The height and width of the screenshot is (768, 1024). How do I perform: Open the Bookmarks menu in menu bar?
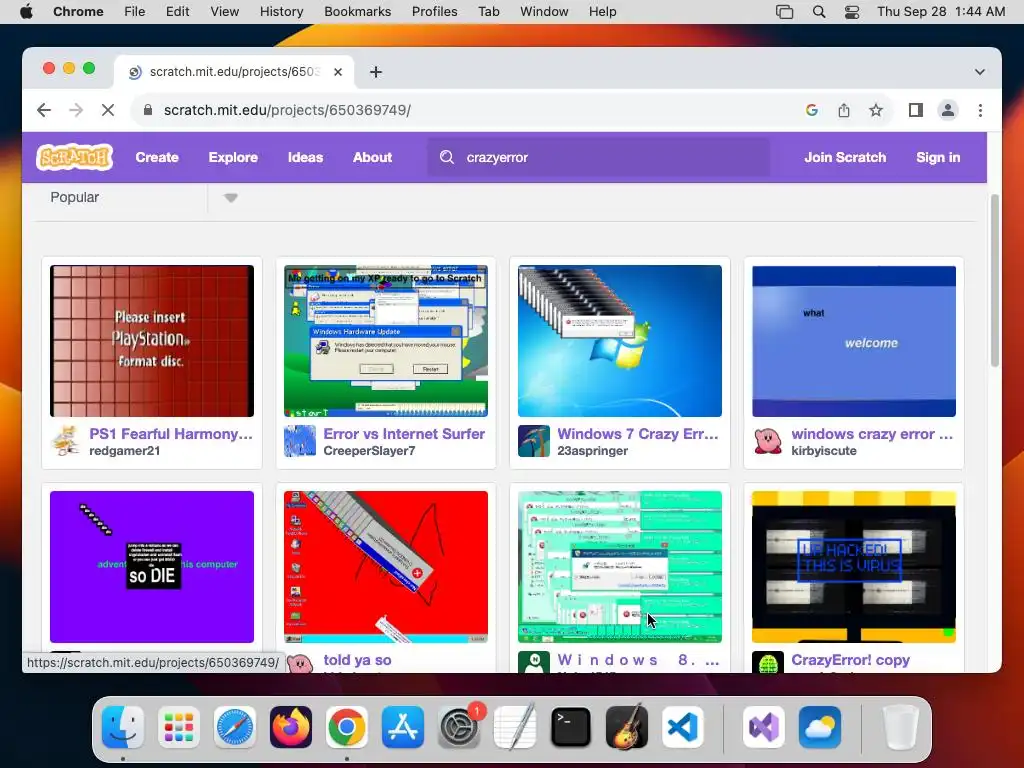pyautogui.click(x=357, y=12)
